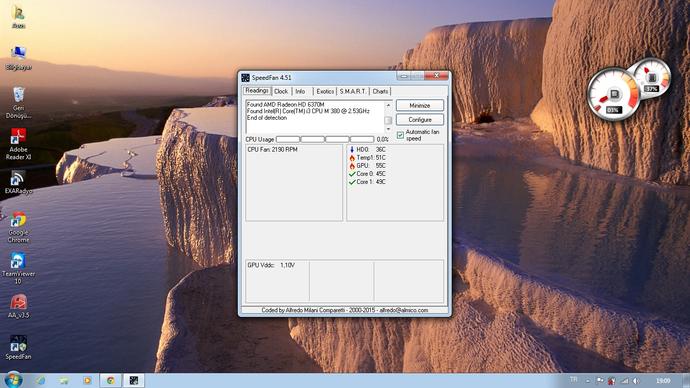Open the Windows Start menu orb
690x388 pixels.
click(13, 380)
